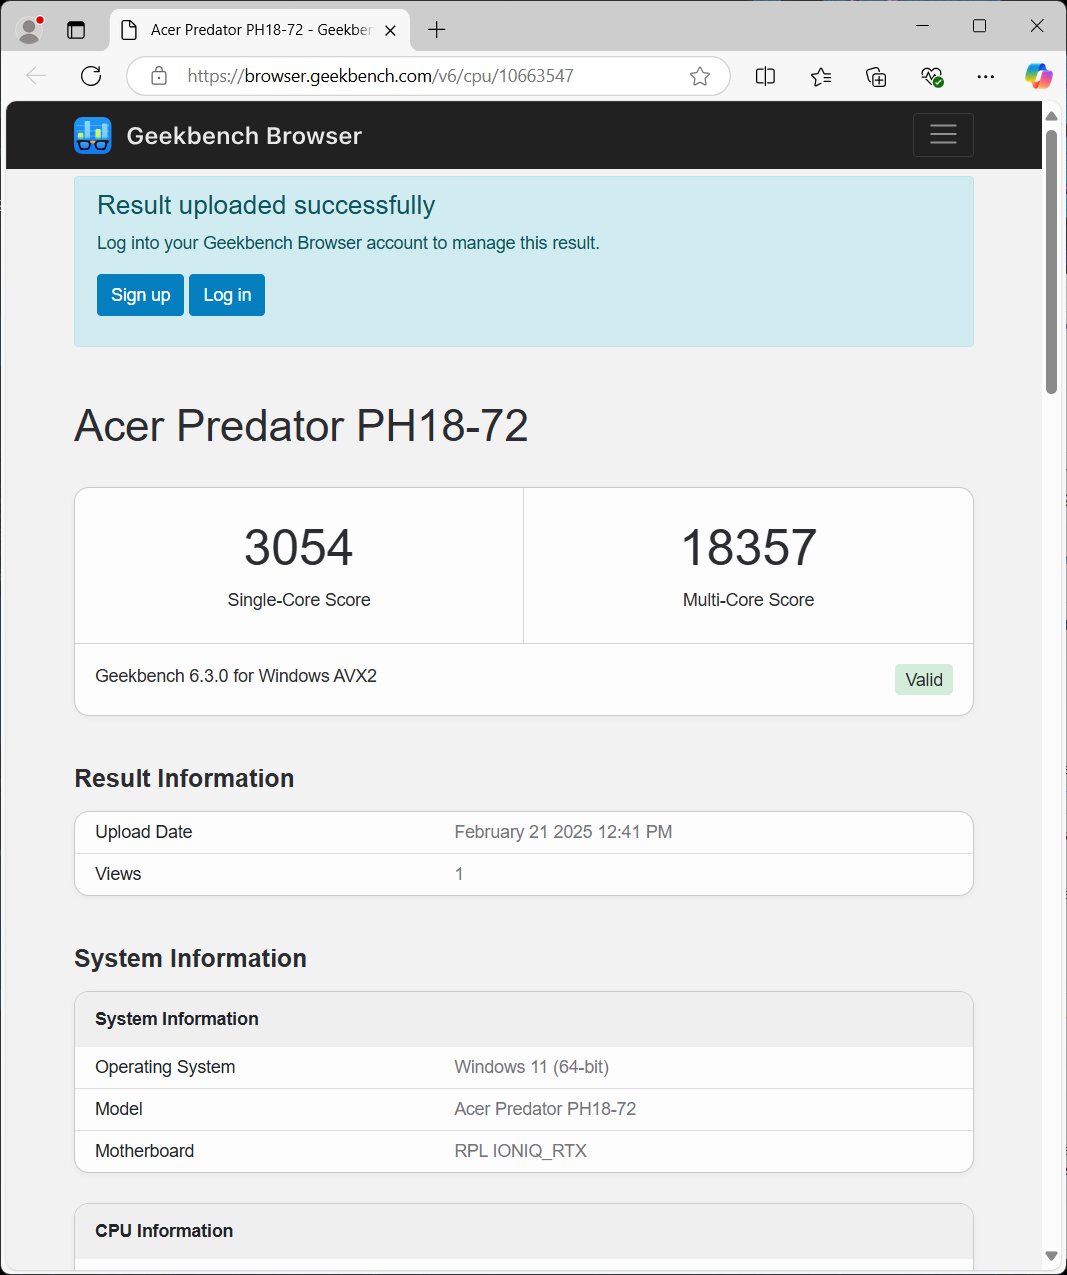The height and width of the screenshot is (1275, 1067).
Task: Click the Sign up button
Action: (140, 295)
